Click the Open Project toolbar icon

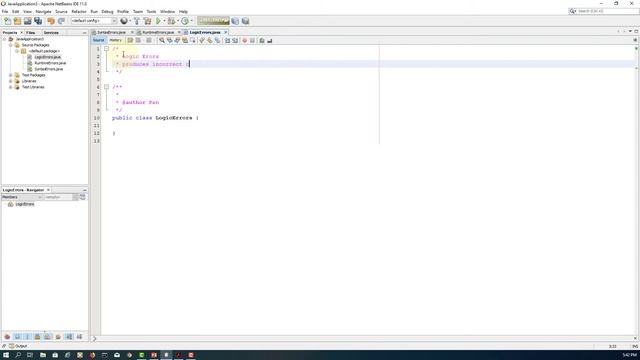pyautogui.click(x=27, y=21)
